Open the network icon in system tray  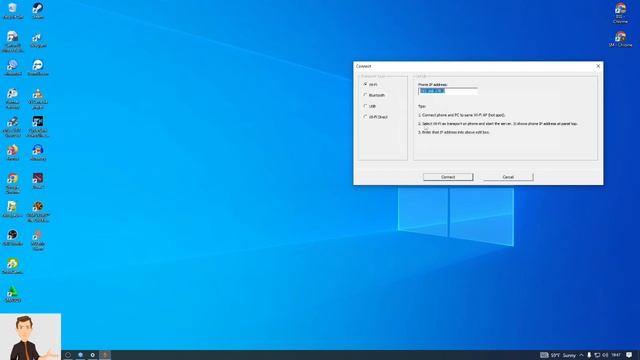tap(597, 355)
